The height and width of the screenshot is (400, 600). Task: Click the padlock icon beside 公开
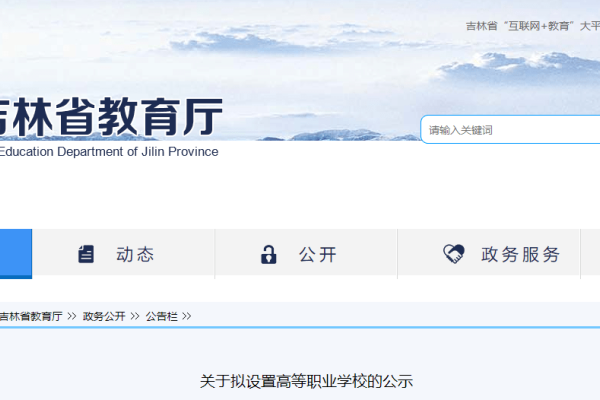269,254
